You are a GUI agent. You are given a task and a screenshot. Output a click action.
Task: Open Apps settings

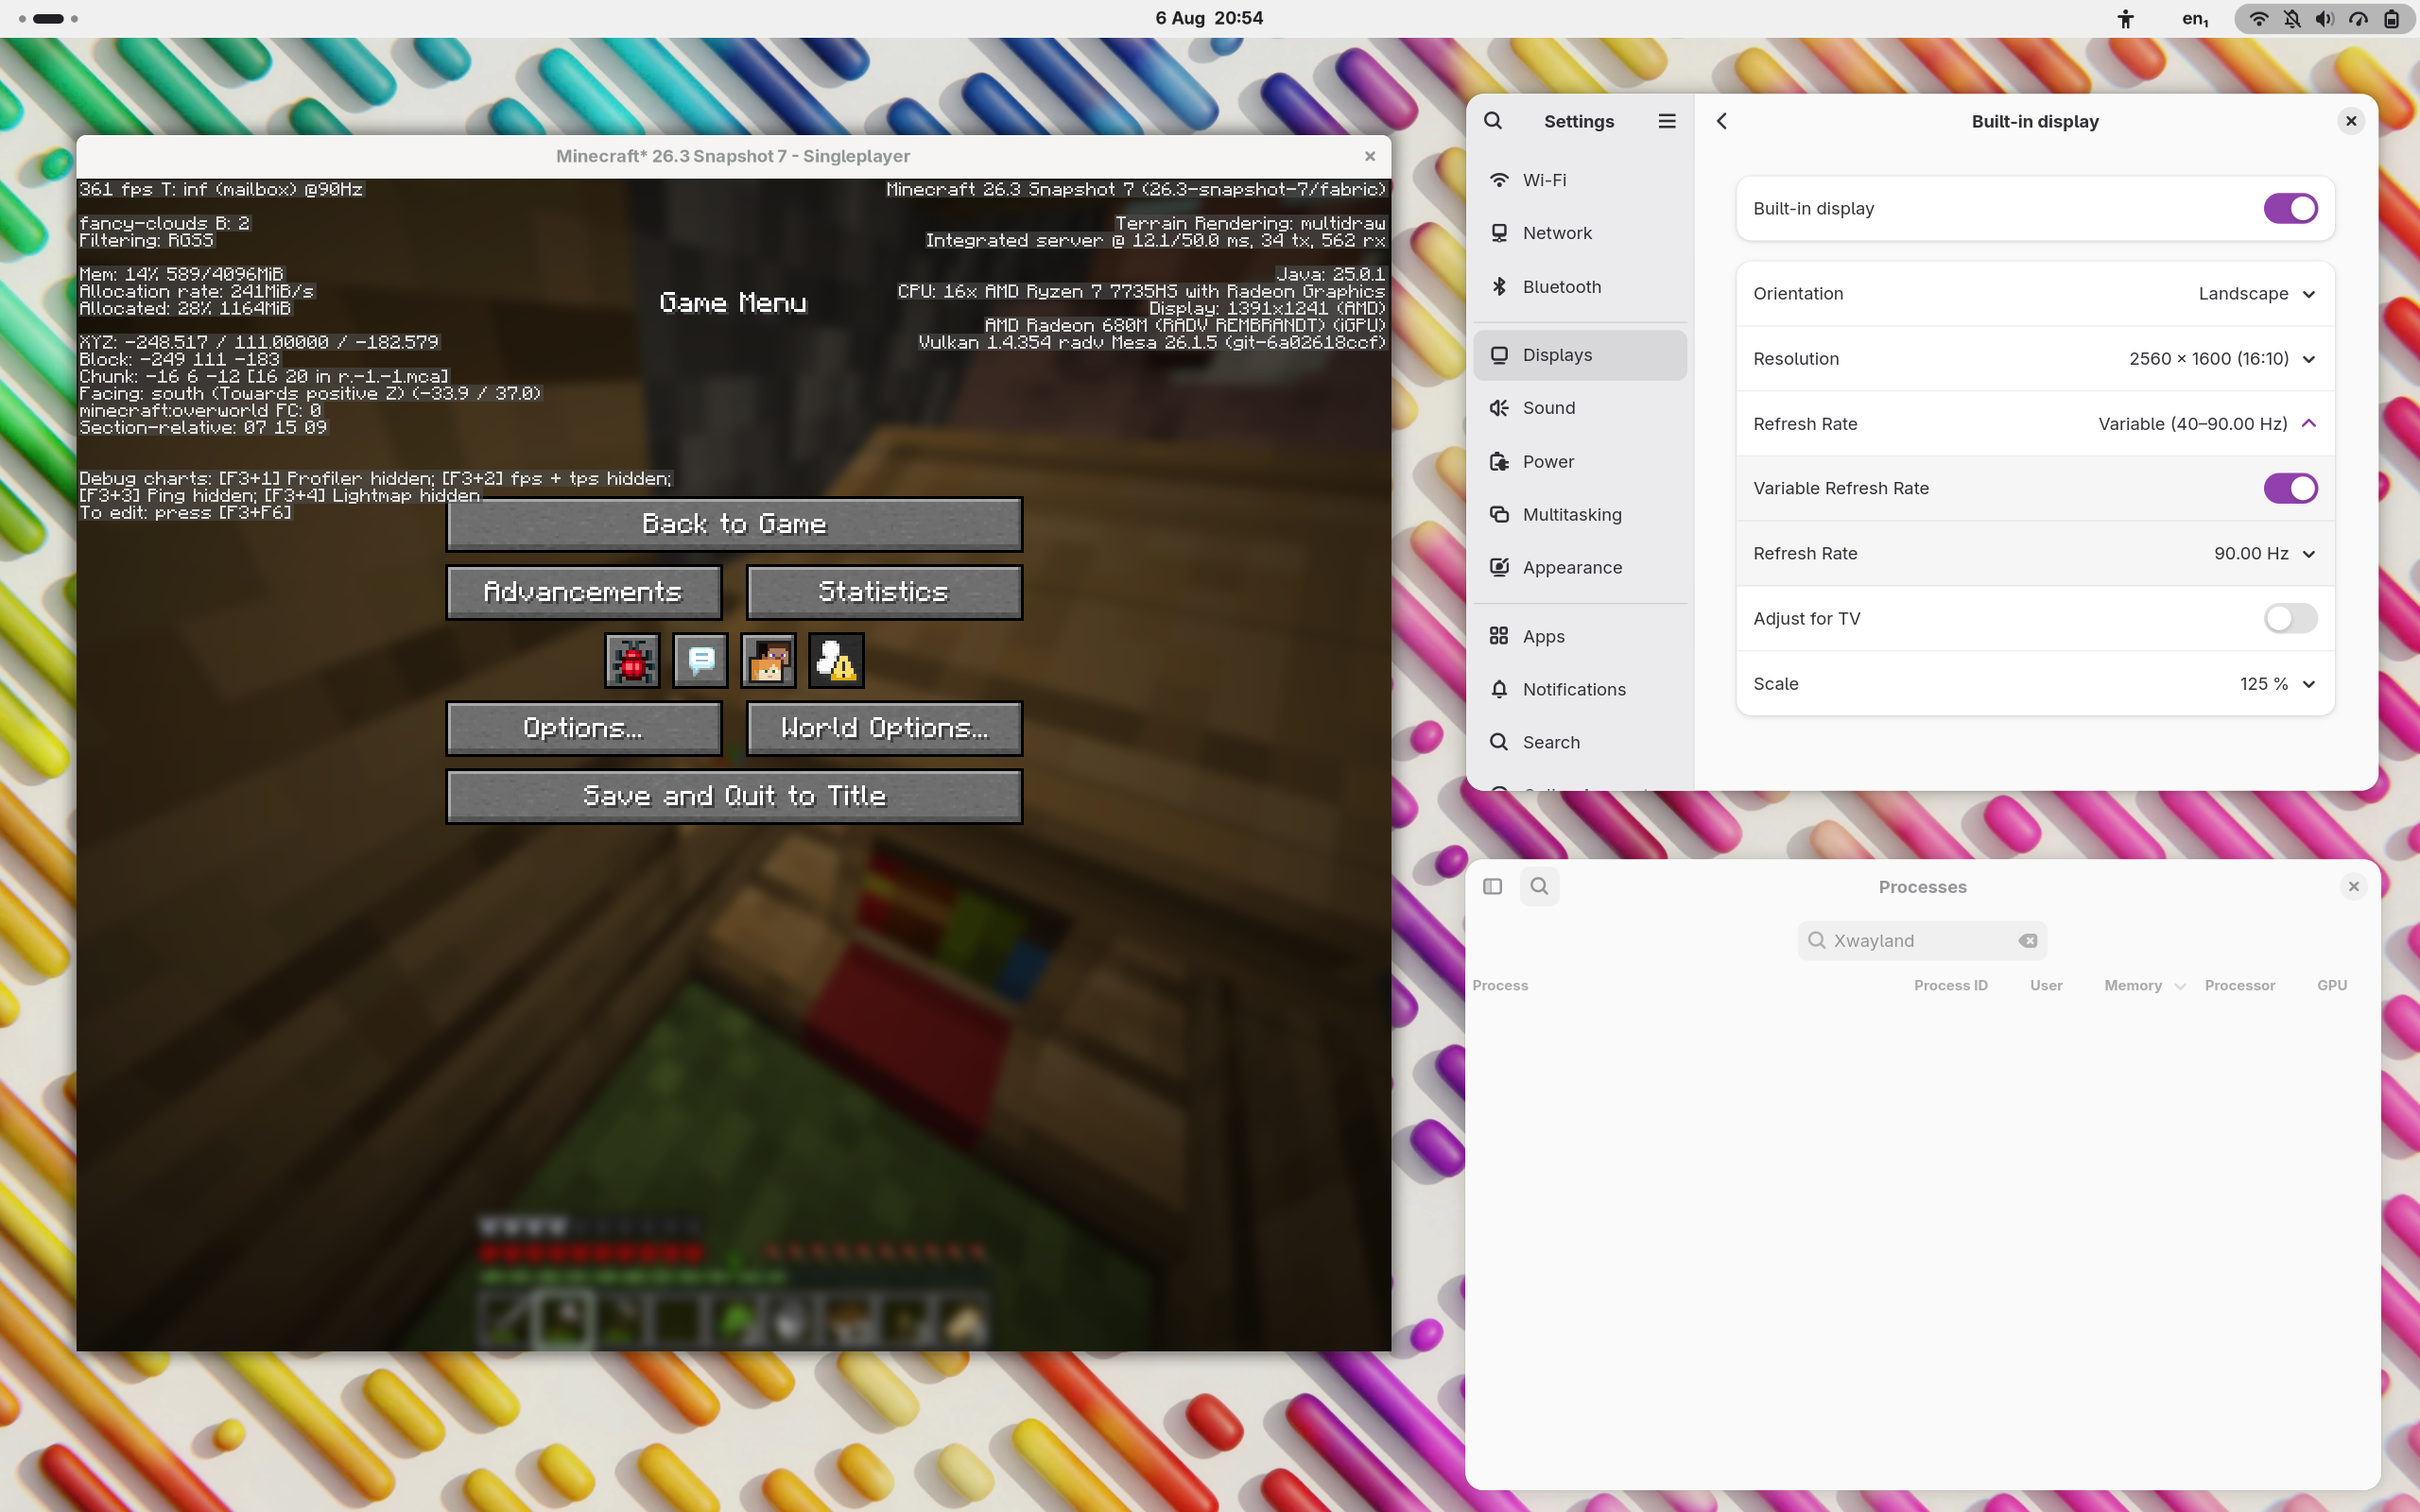pyautogui.click(x=1580, y=637)
